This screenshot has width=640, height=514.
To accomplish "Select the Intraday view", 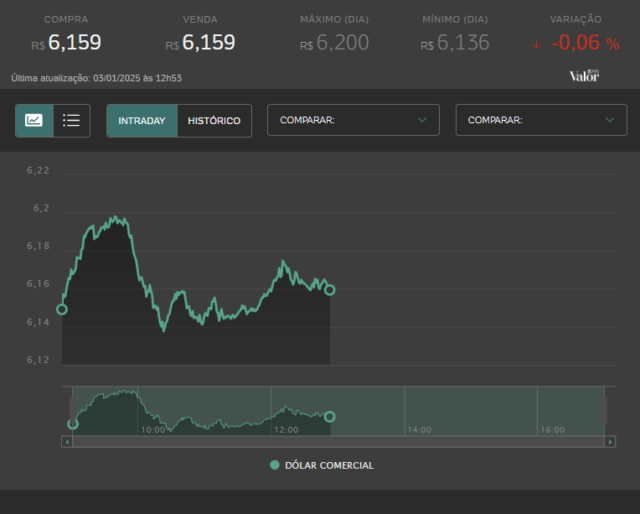I will 142,120.
